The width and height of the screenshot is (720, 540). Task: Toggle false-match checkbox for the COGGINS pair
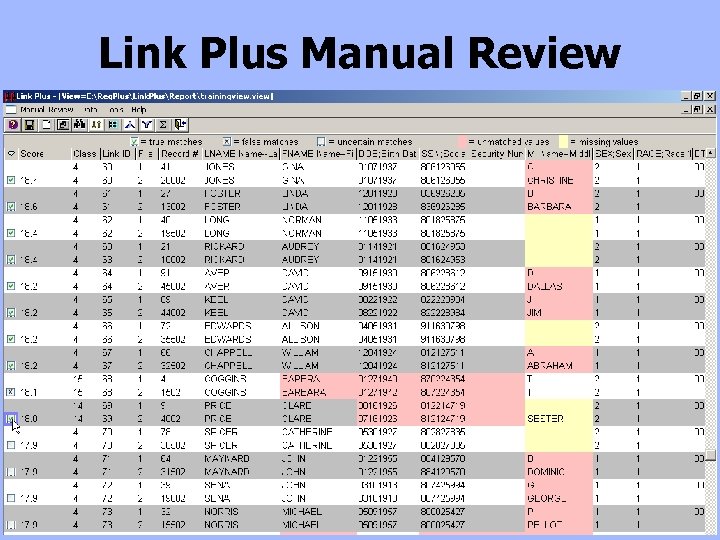[11, 392]
